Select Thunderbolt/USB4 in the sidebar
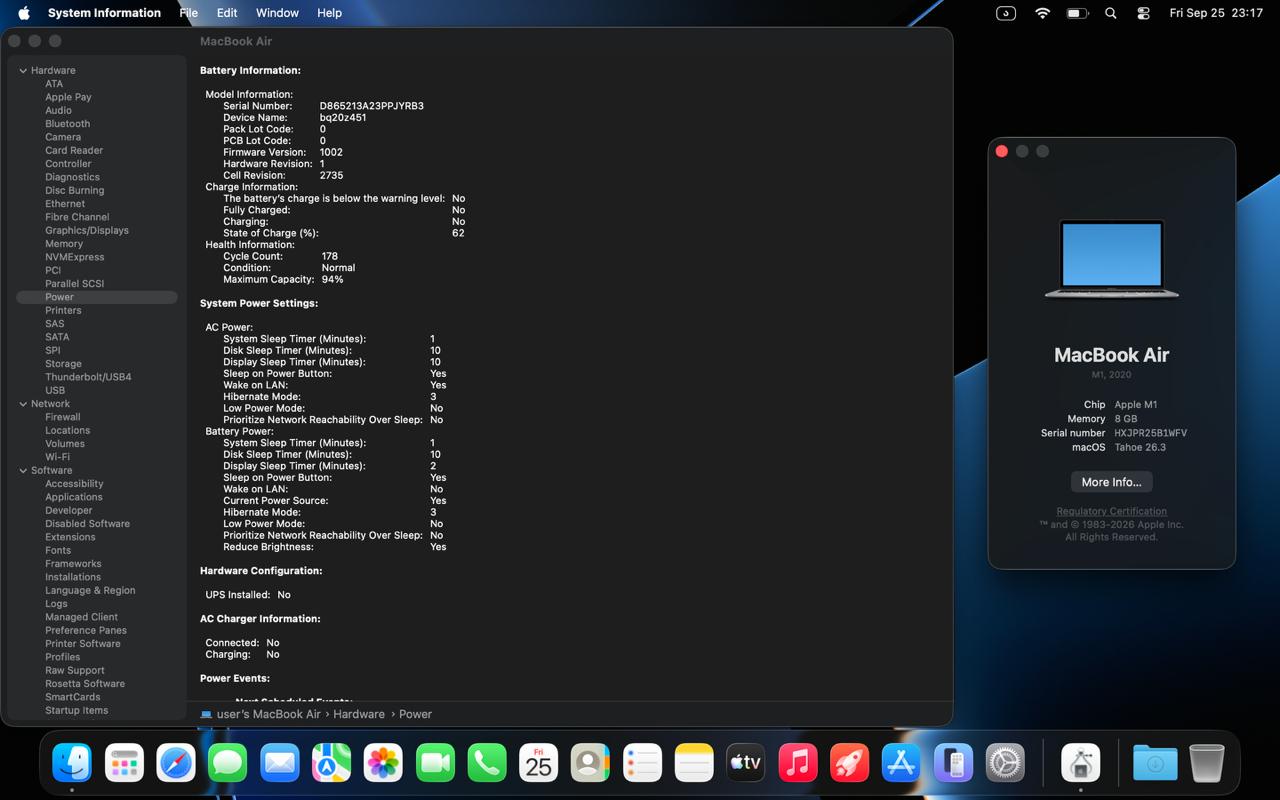 coord(88,377)
